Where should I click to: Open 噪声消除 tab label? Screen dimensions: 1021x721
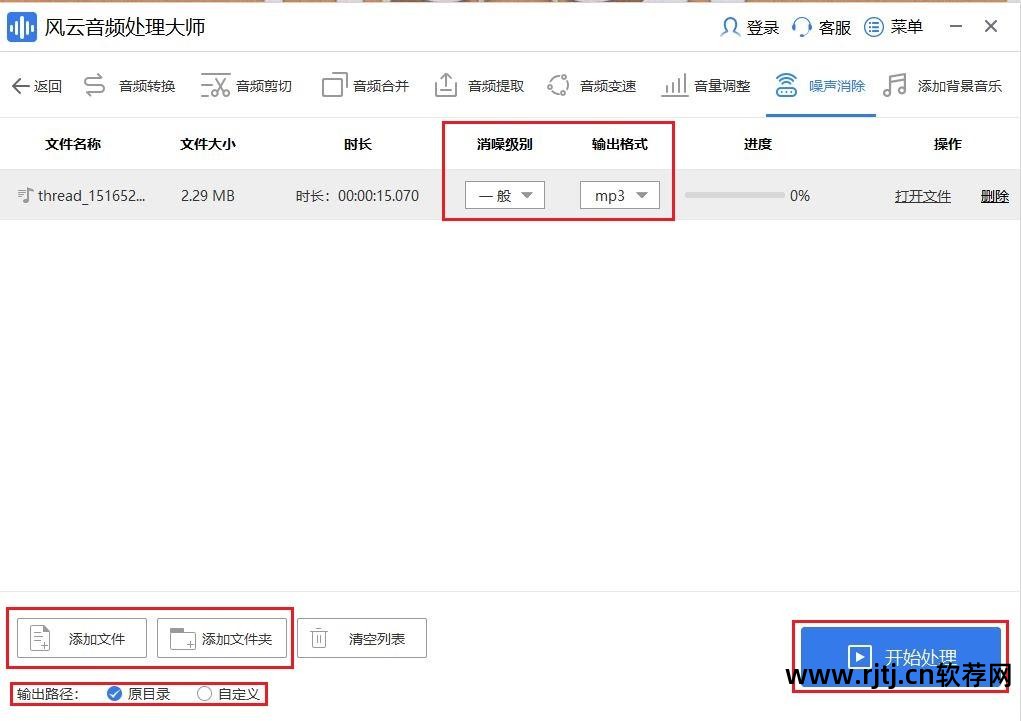pos(837,86)
